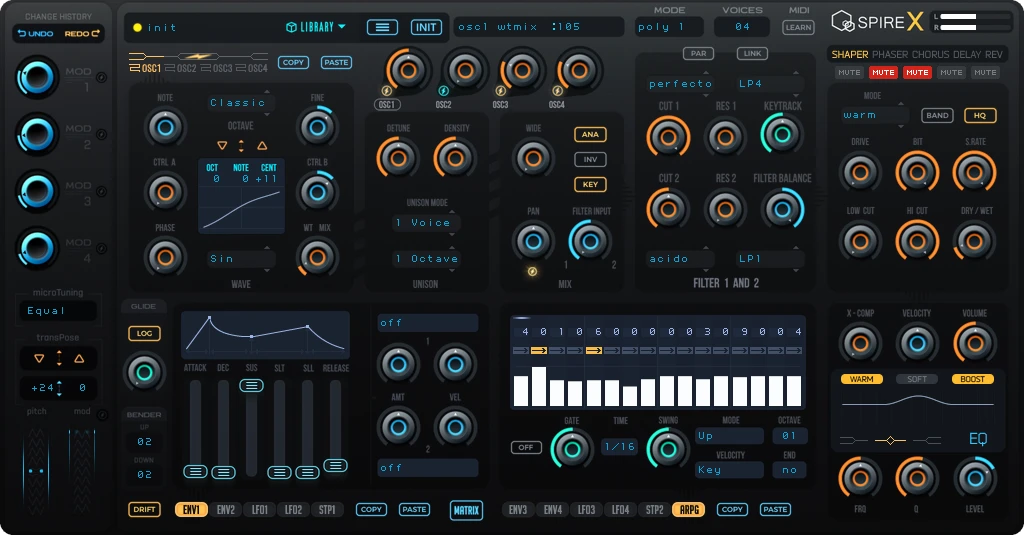Click MOD 2 assign icon
The image size is (1024, 535).
click(x=101, y=134)
